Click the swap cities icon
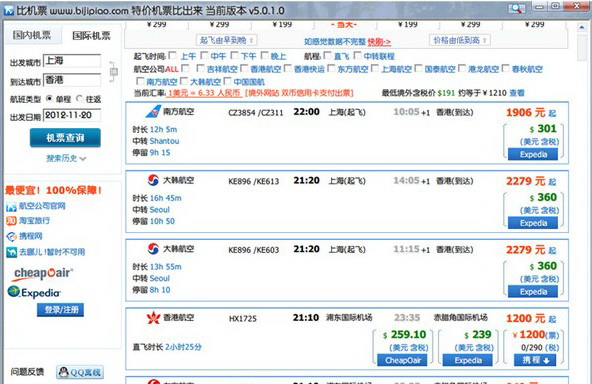Image resolution: width=592 pixels, height=384 pixels. coord(113,71)
